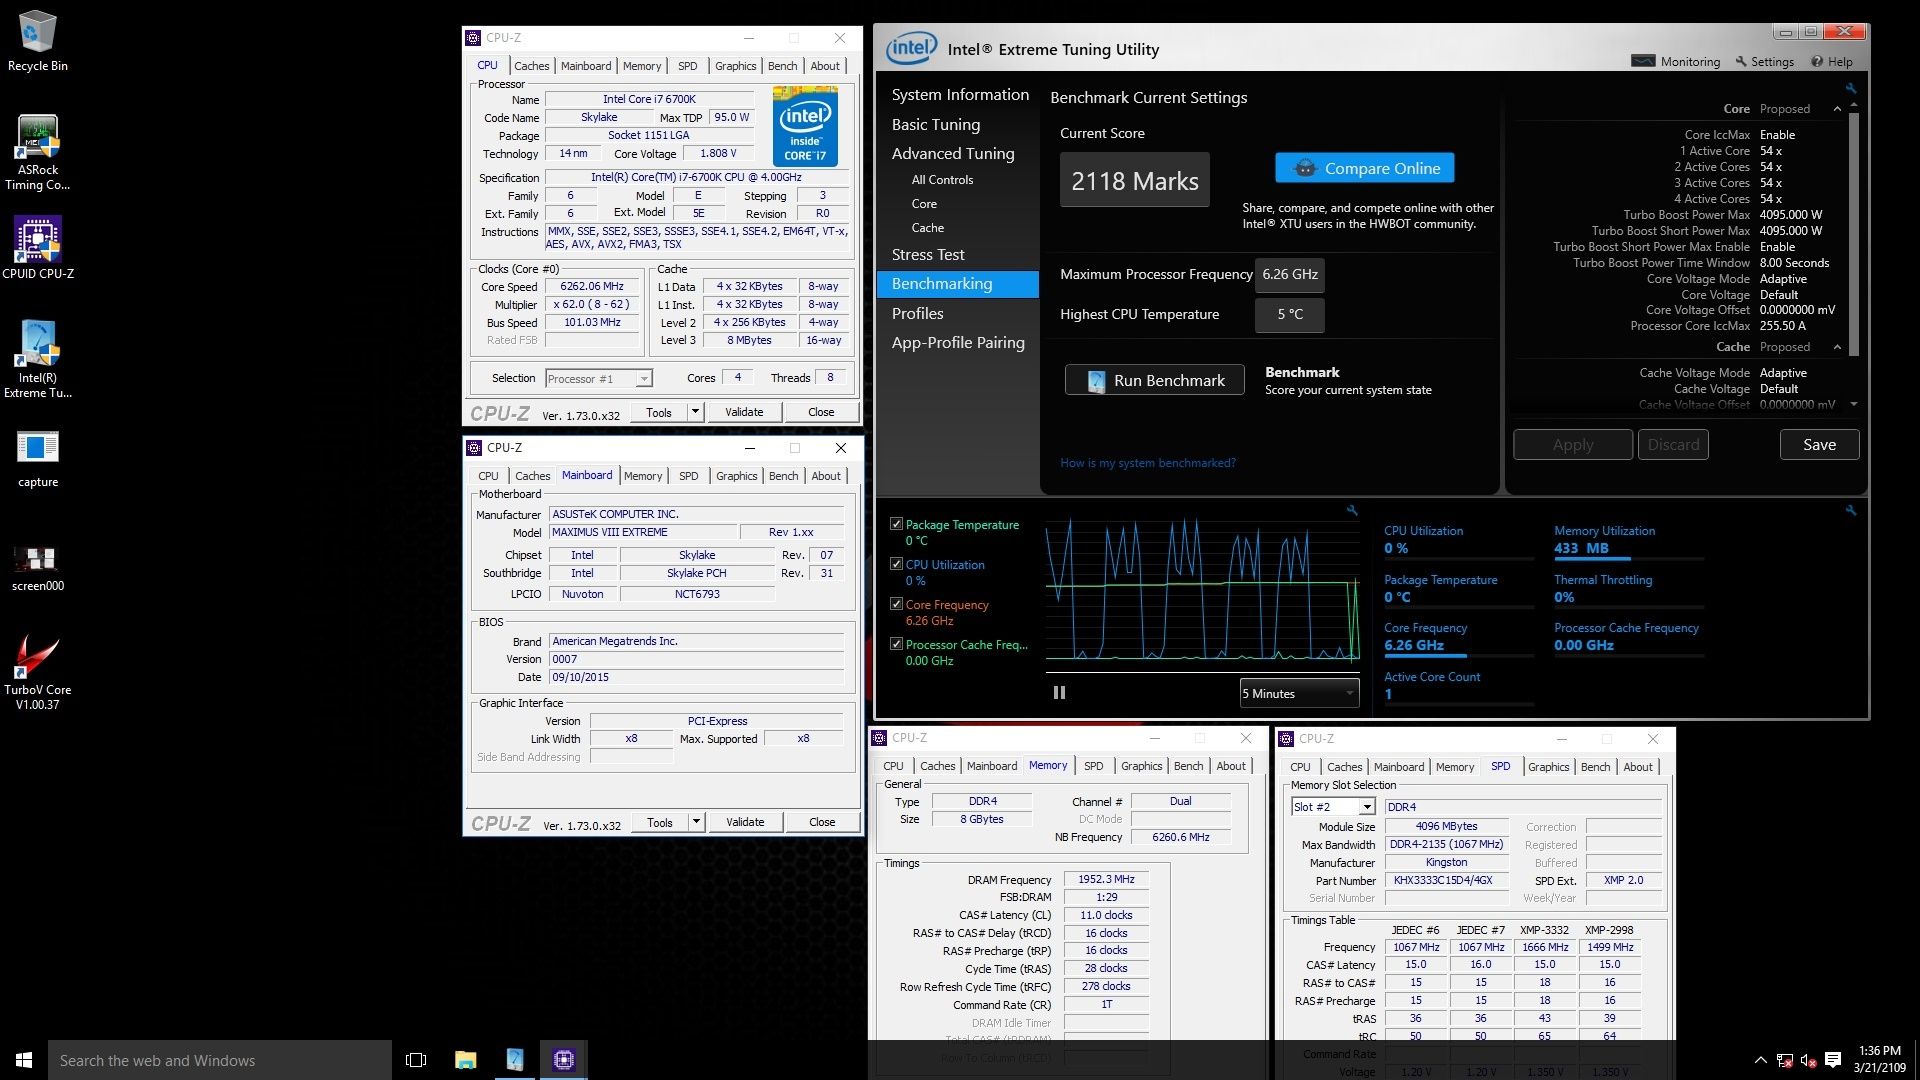1920x1080 pixels.
Task: Click the How is my system benchmarked link
Action: pos(1146,463)
